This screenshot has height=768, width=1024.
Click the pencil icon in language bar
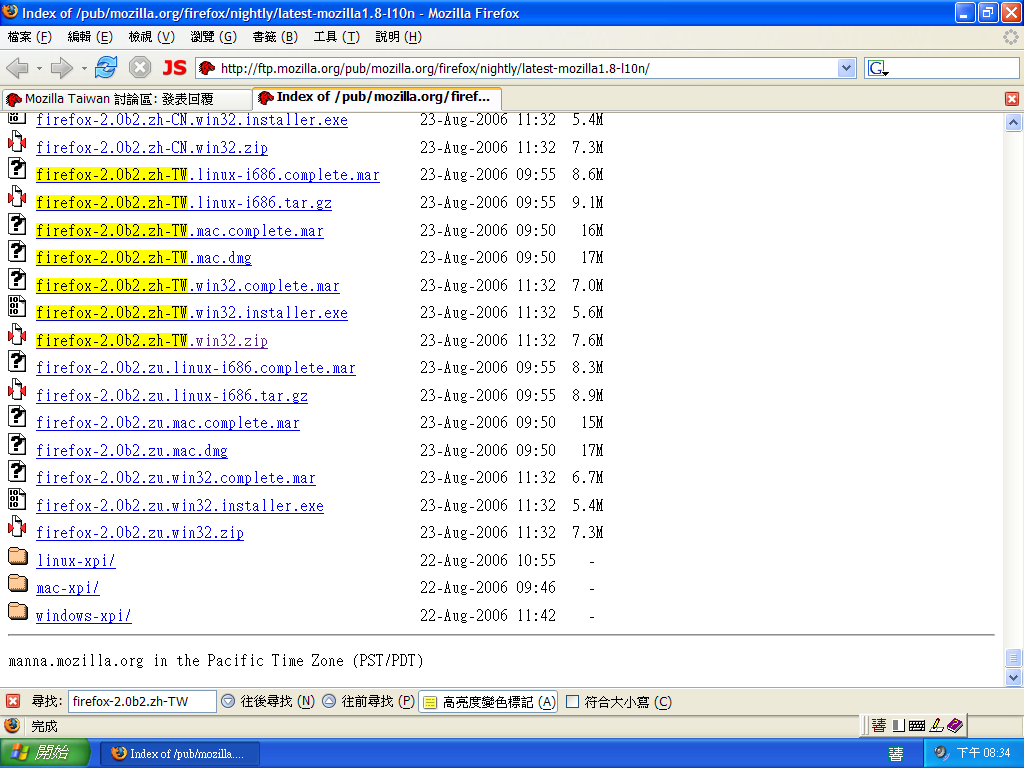(936, 725)
